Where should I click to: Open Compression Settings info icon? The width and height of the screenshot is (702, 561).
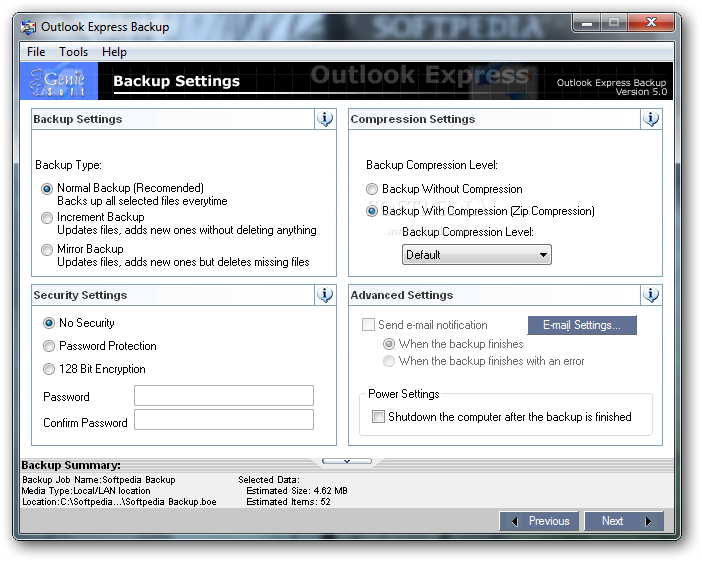point(651,119)
